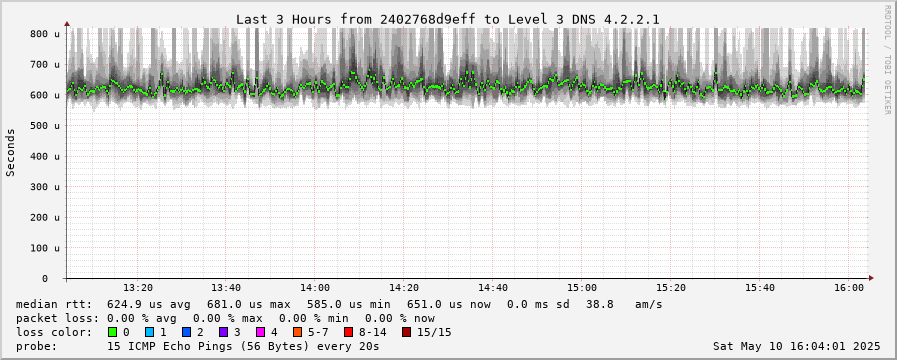Screen dimensions: 897x360
Task: Click the packet loss statistics line
Action: (225, 318)
